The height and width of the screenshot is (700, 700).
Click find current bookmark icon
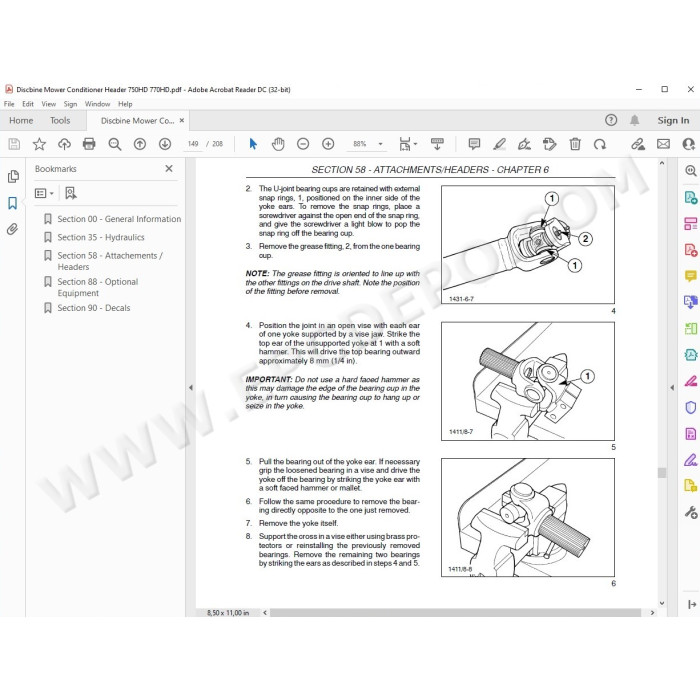[x=71, y=193]
